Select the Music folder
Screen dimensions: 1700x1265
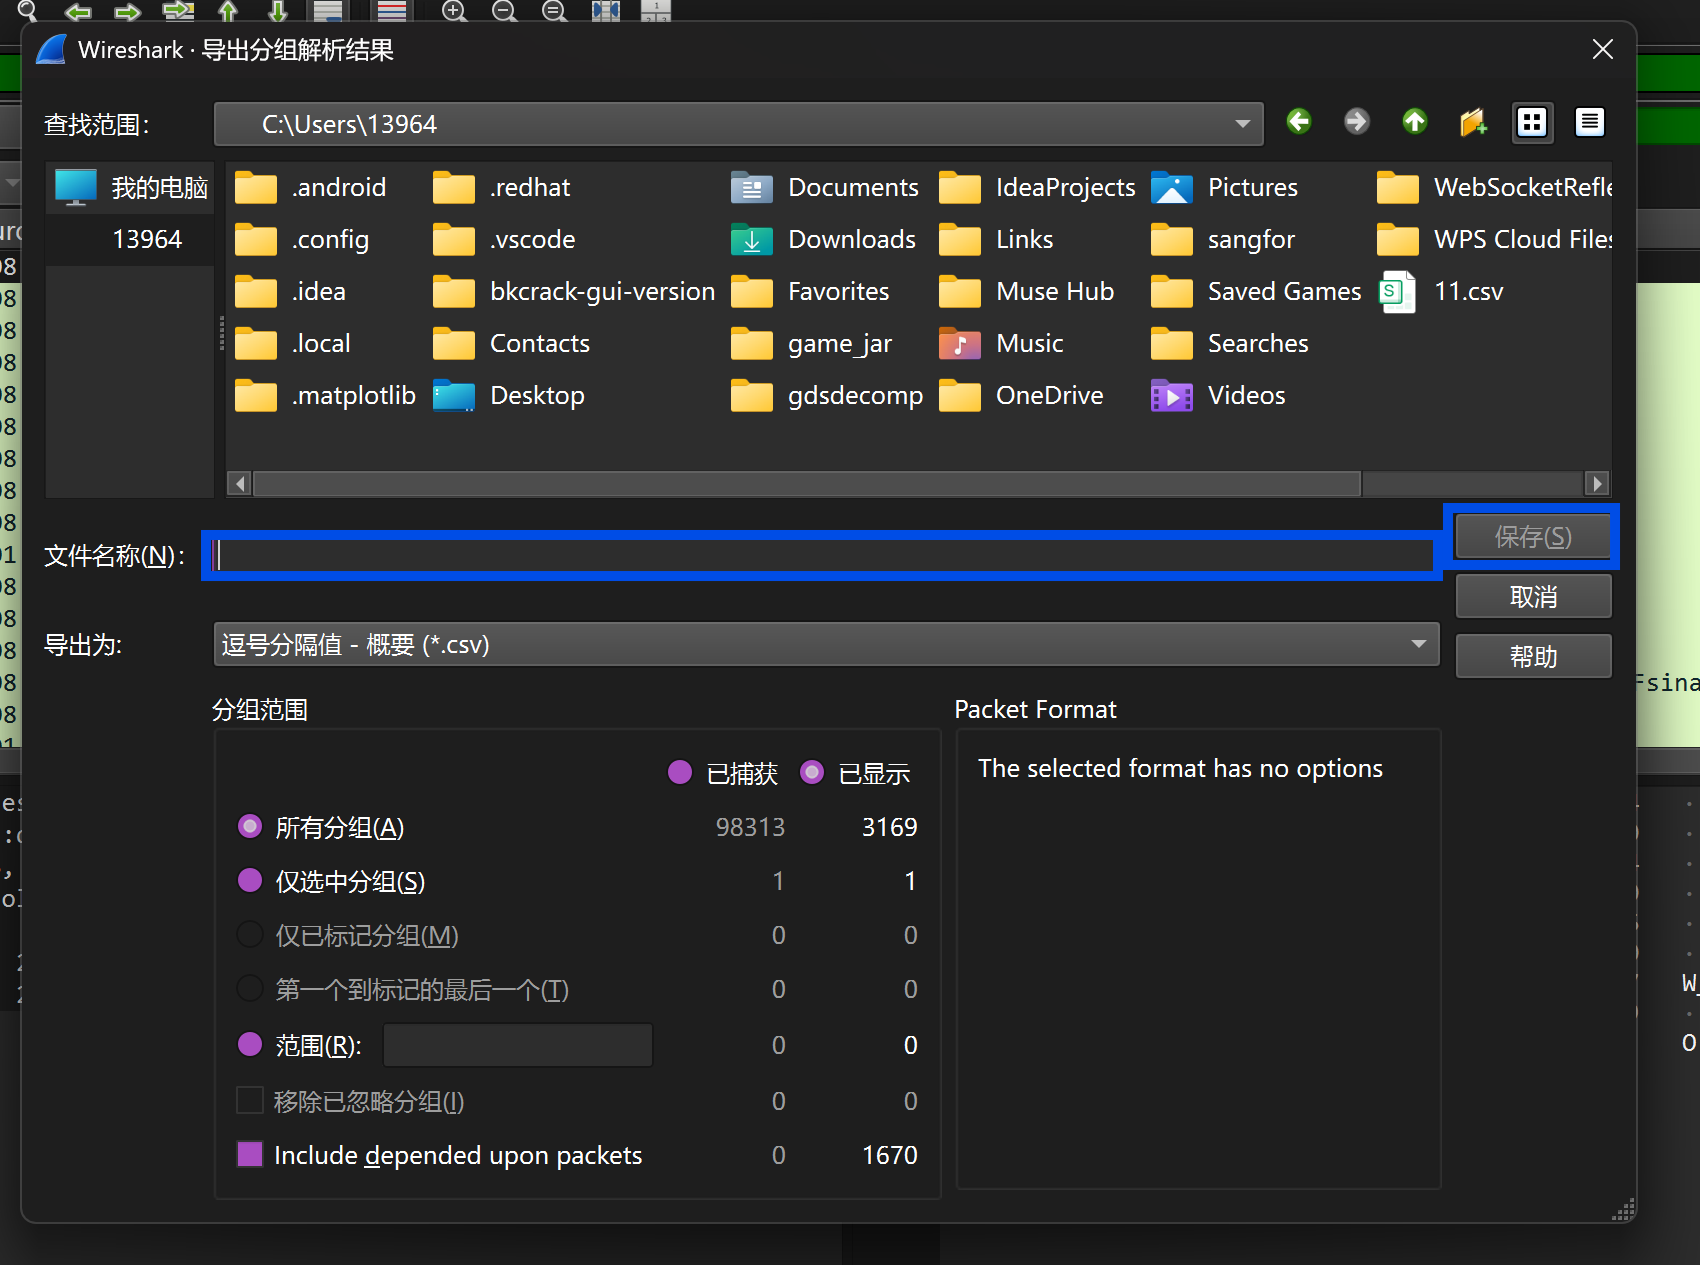tap(1001, 344)
